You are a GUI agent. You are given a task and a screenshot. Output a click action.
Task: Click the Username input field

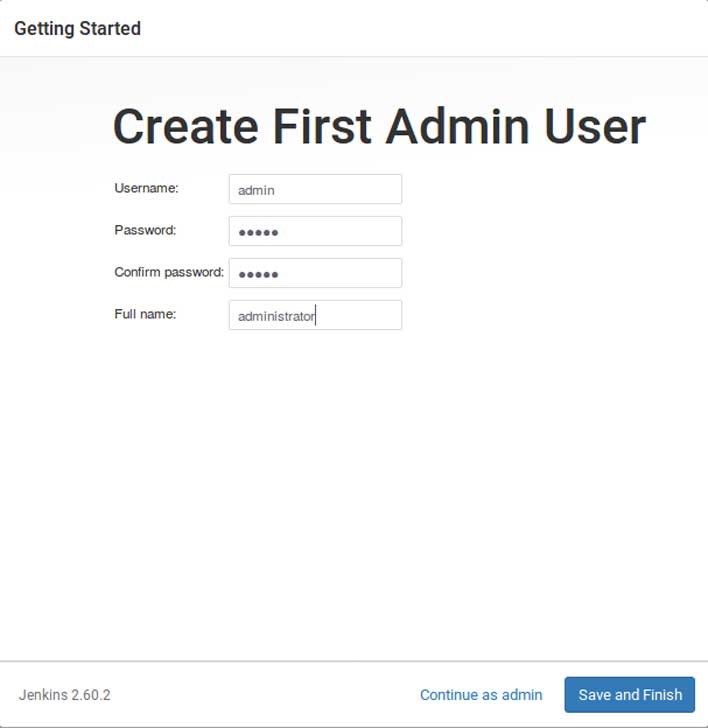coord(315,190)
